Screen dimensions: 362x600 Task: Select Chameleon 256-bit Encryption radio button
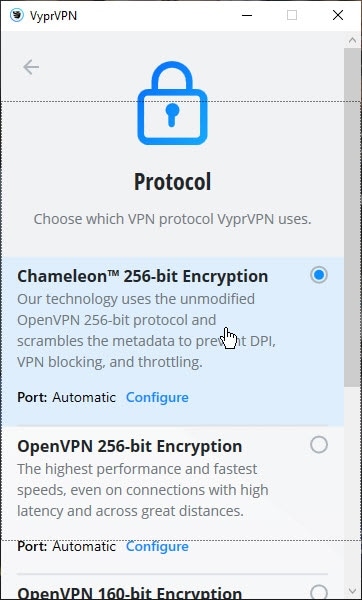click(319, 275)
